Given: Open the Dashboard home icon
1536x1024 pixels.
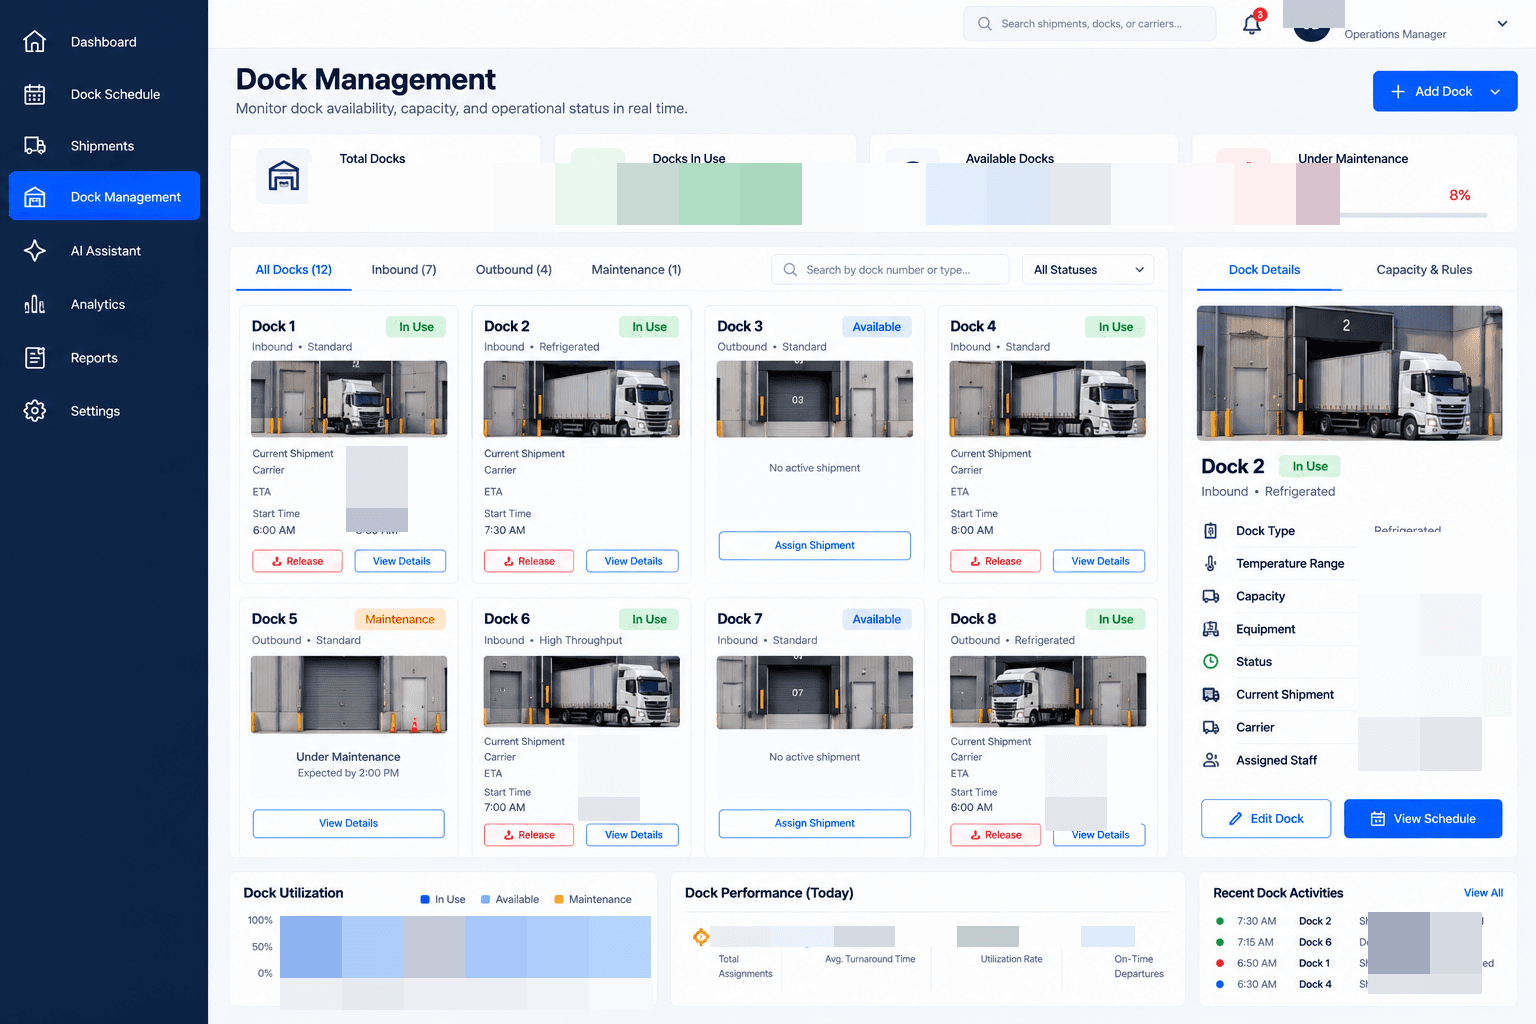Looking at the screenshot, I should (35, 42).
